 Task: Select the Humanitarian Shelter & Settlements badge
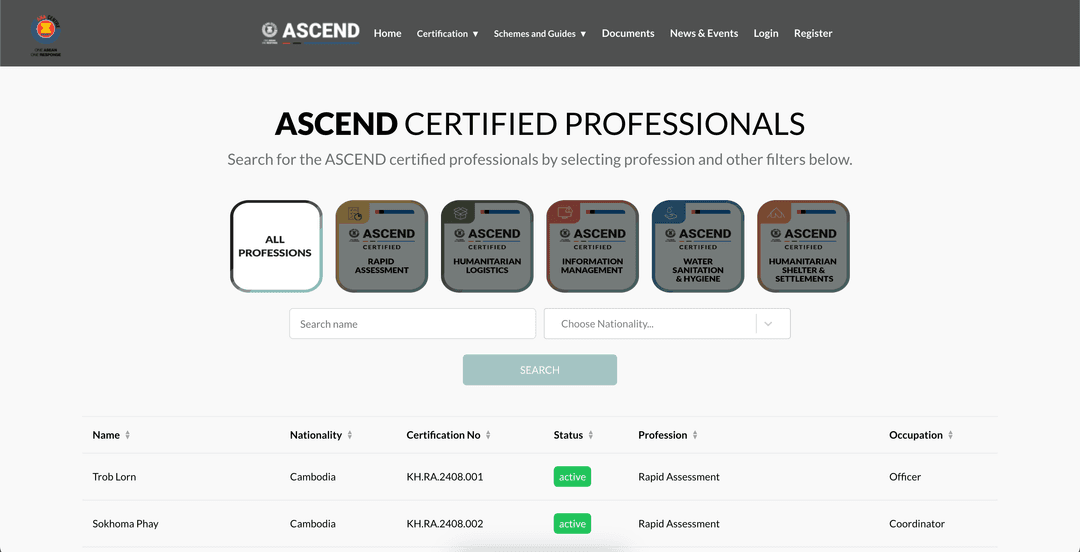(803, 246)
